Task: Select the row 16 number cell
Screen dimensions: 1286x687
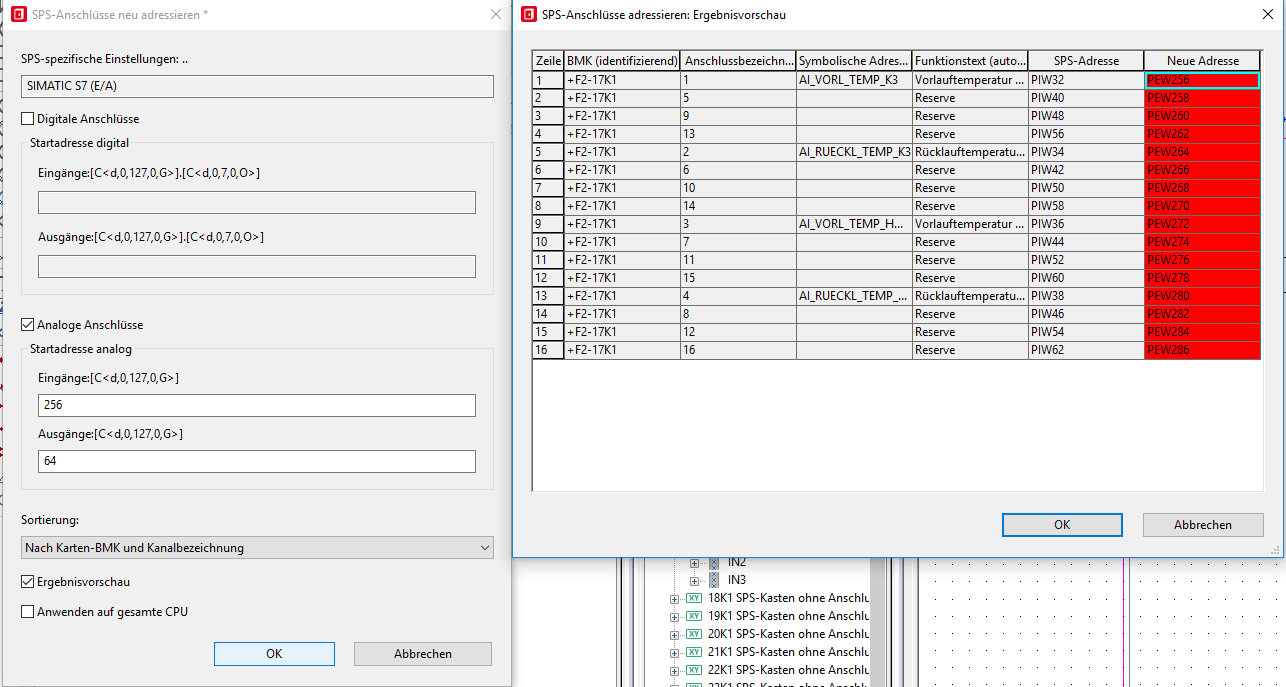Action: coord(548,350)
